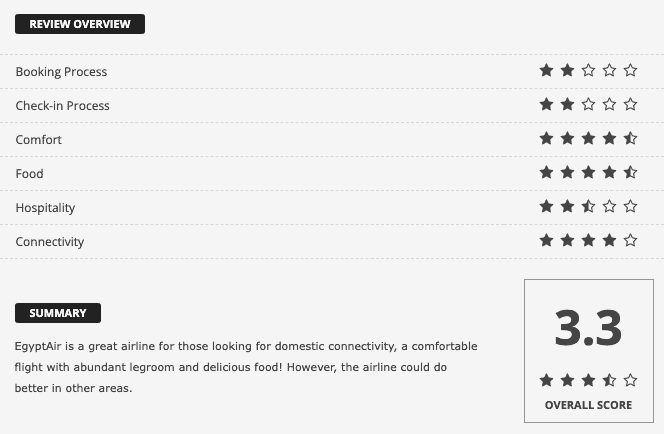Click the half star under the 3.3 score
Screen dimensions: 664x434
coord(609,380)
